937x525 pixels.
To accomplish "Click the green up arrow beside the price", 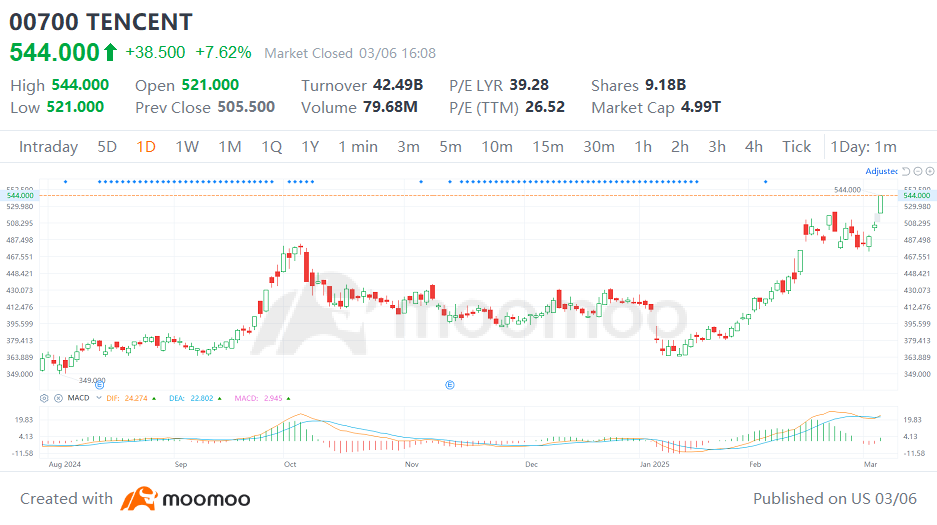I will (x=110, y=53).
